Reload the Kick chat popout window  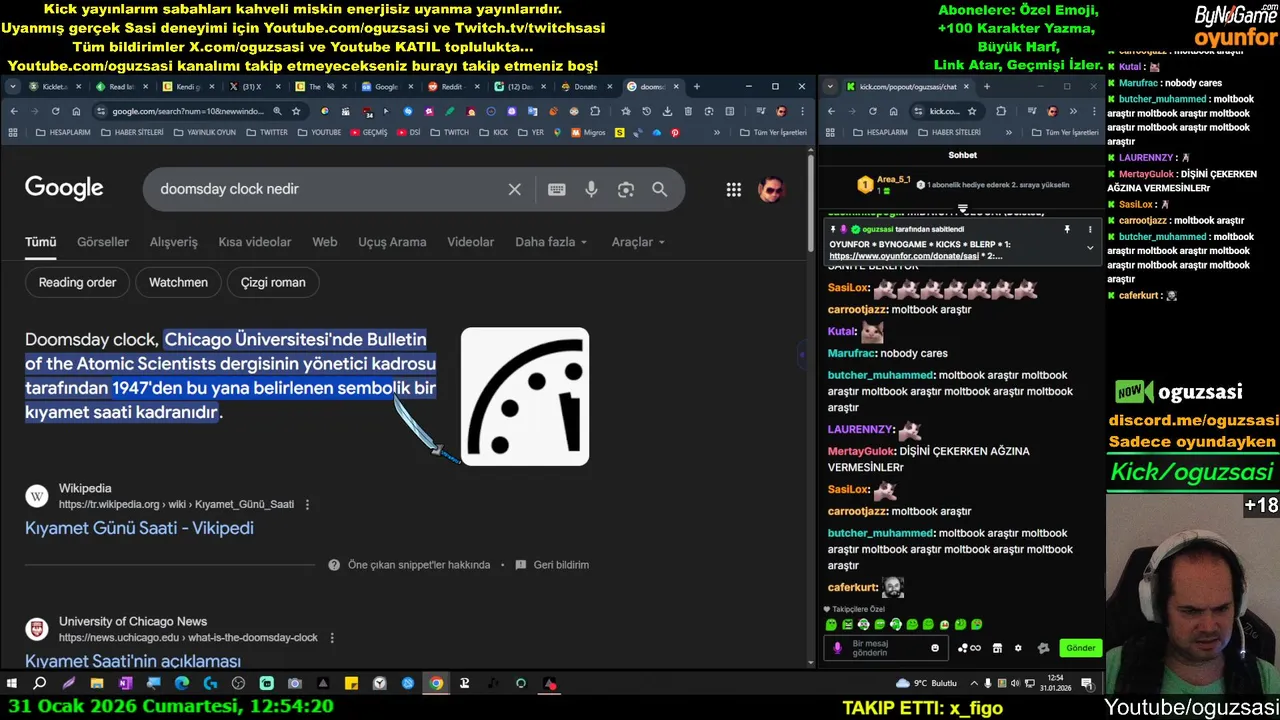click(x=872, y=111)
